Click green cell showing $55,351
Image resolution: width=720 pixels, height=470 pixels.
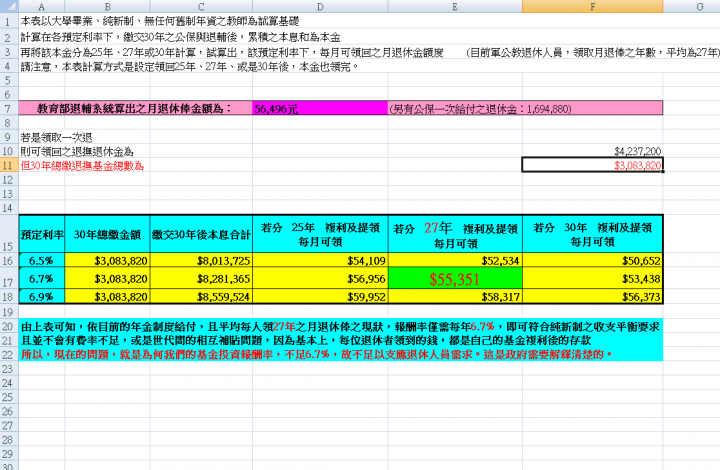tap(455, 279)
